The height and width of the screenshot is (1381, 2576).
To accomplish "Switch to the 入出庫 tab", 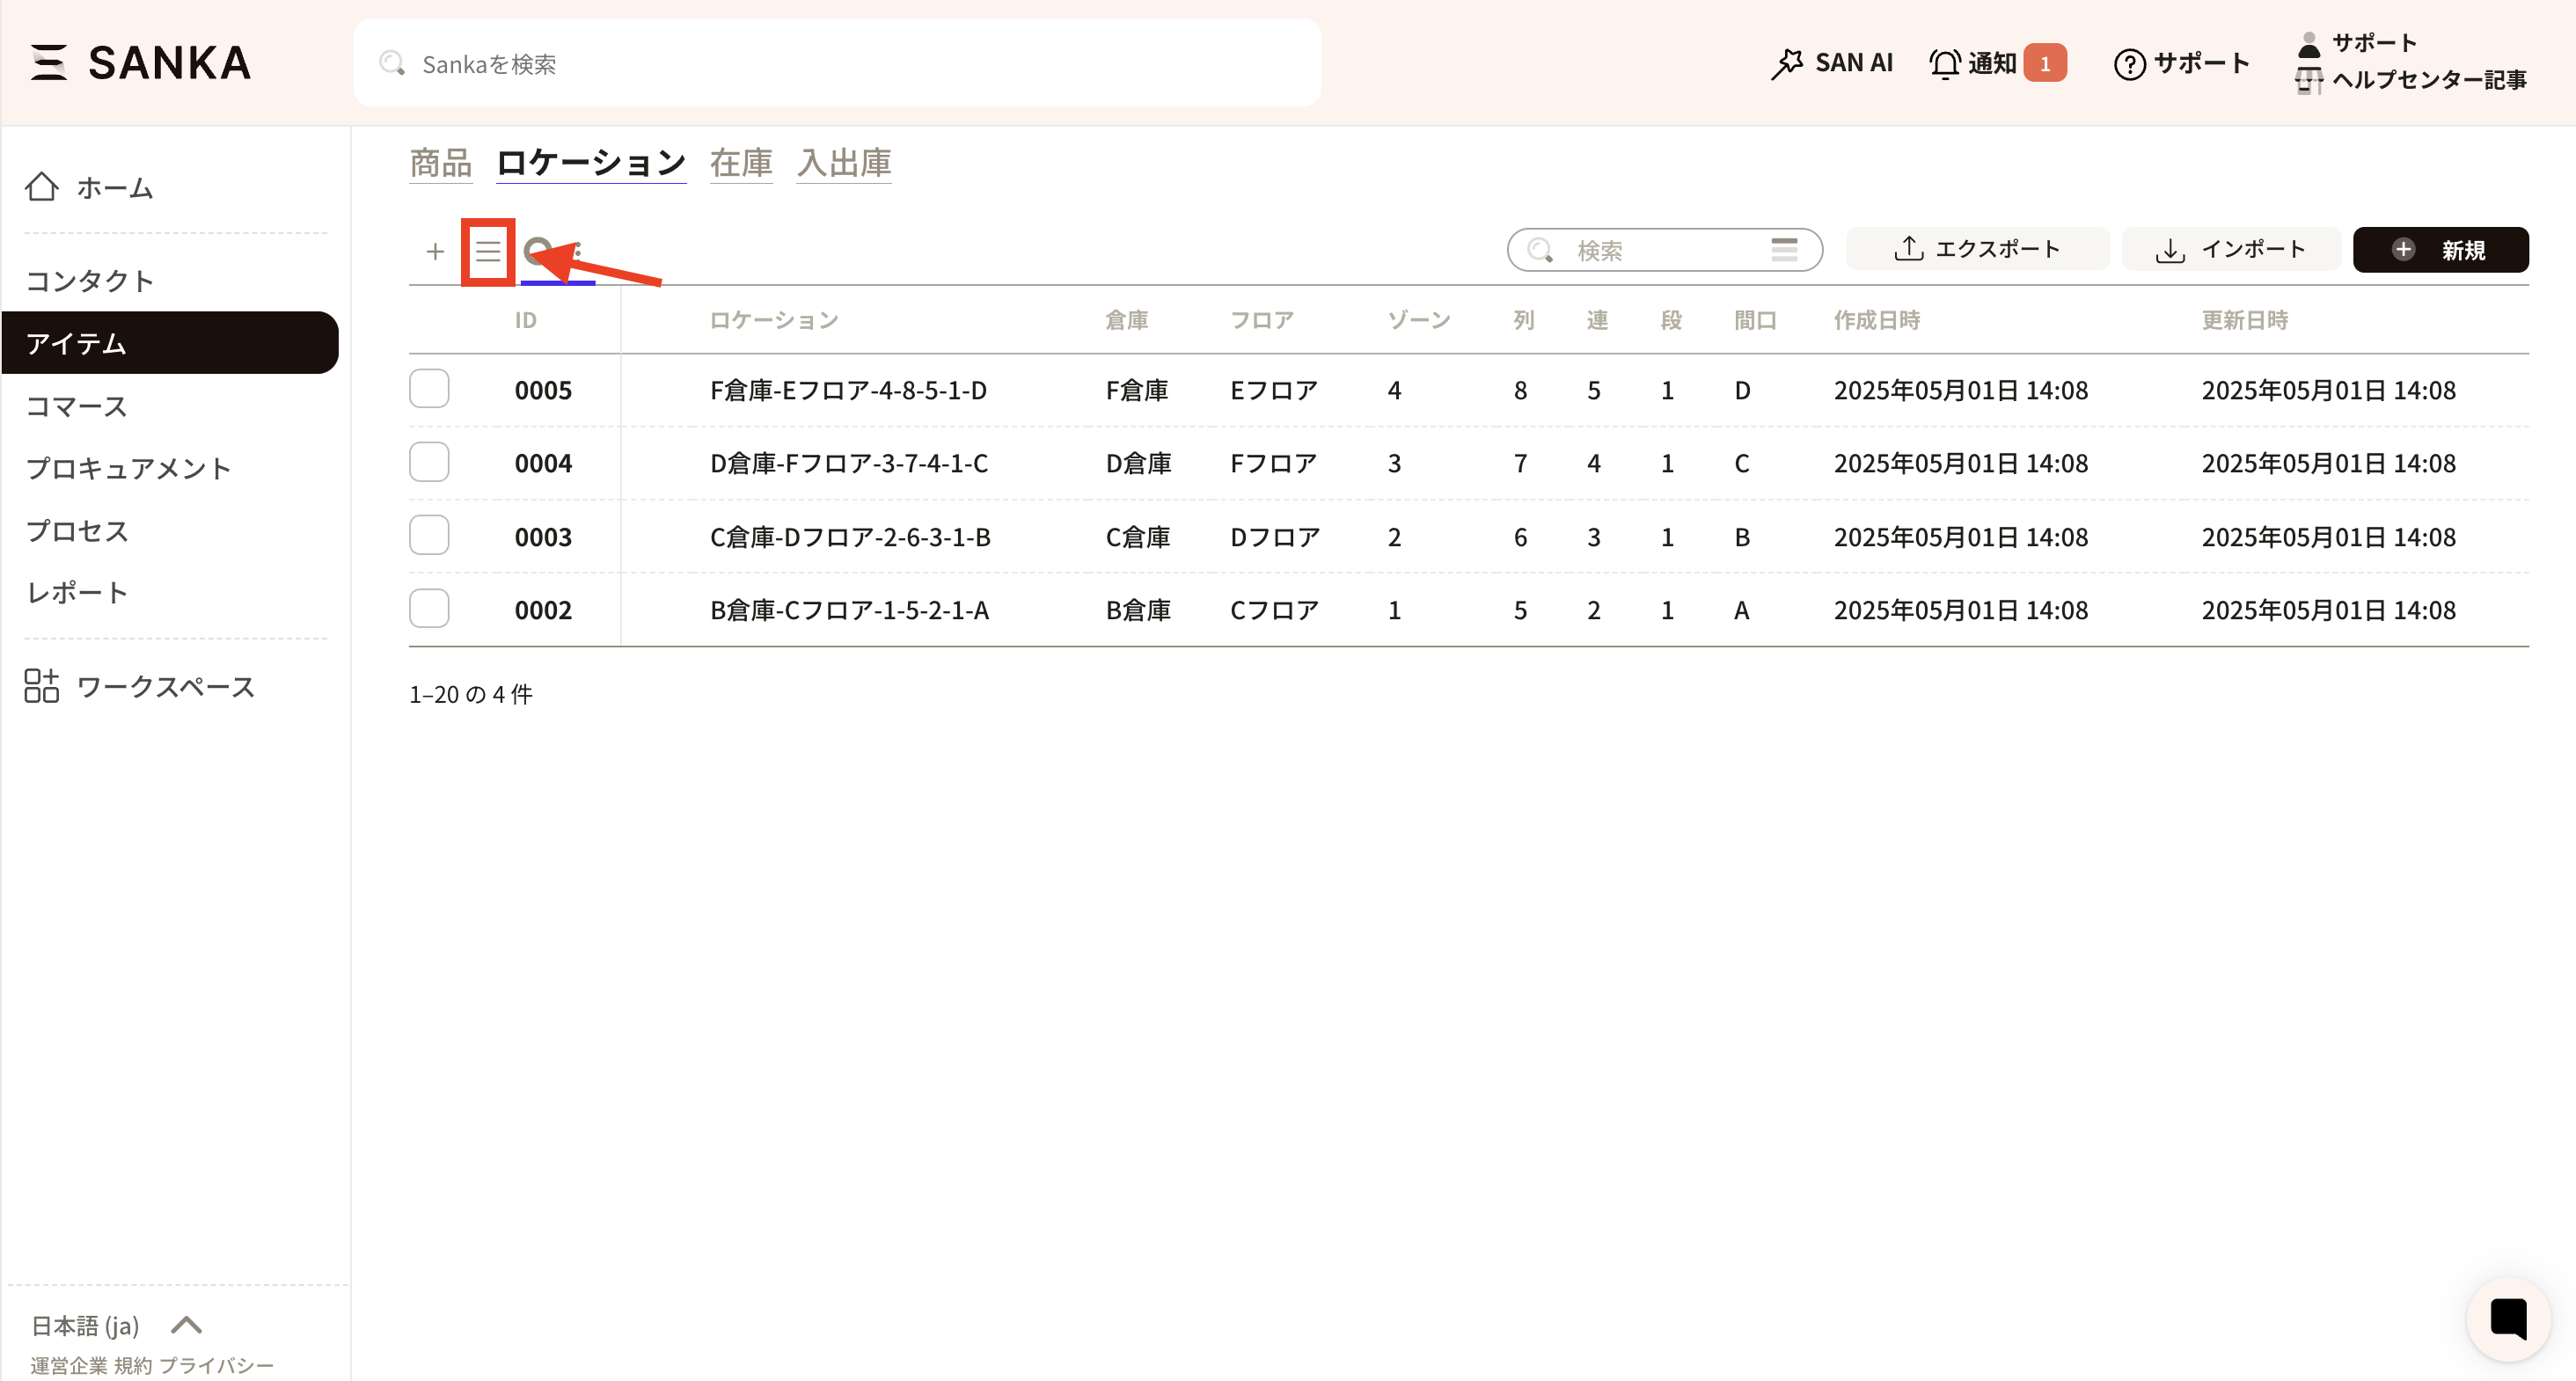I will click(844, 163).
